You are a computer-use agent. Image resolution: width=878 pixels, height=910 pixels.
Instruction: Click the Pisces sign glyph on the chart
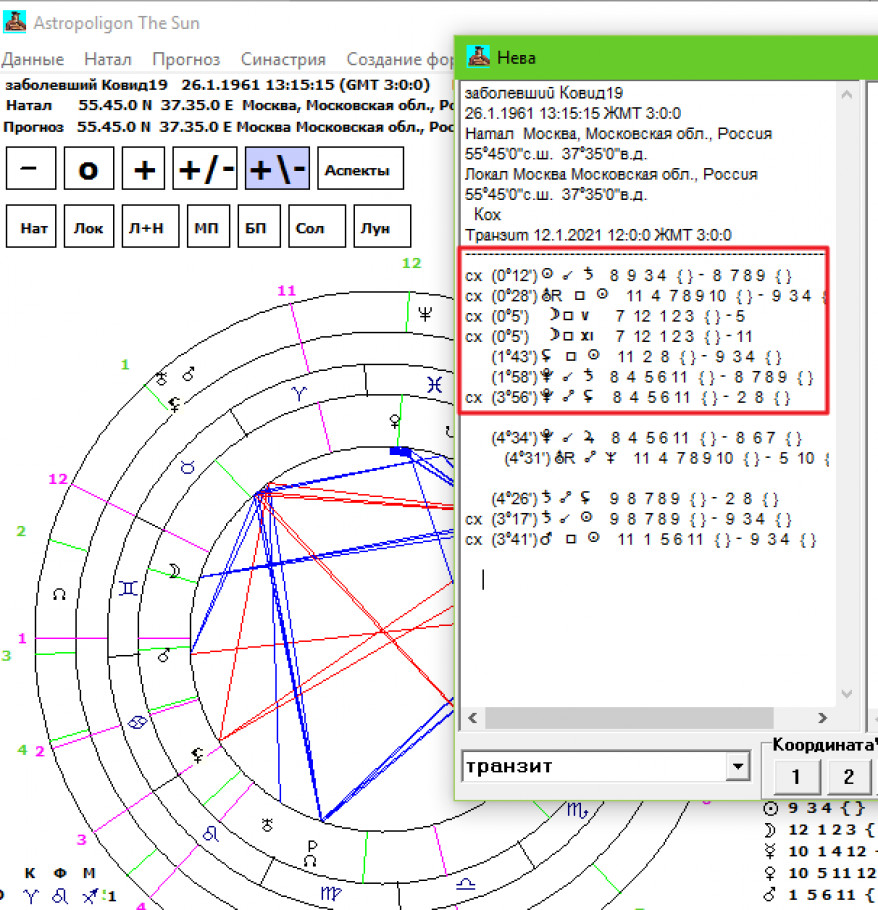point(435,385)
